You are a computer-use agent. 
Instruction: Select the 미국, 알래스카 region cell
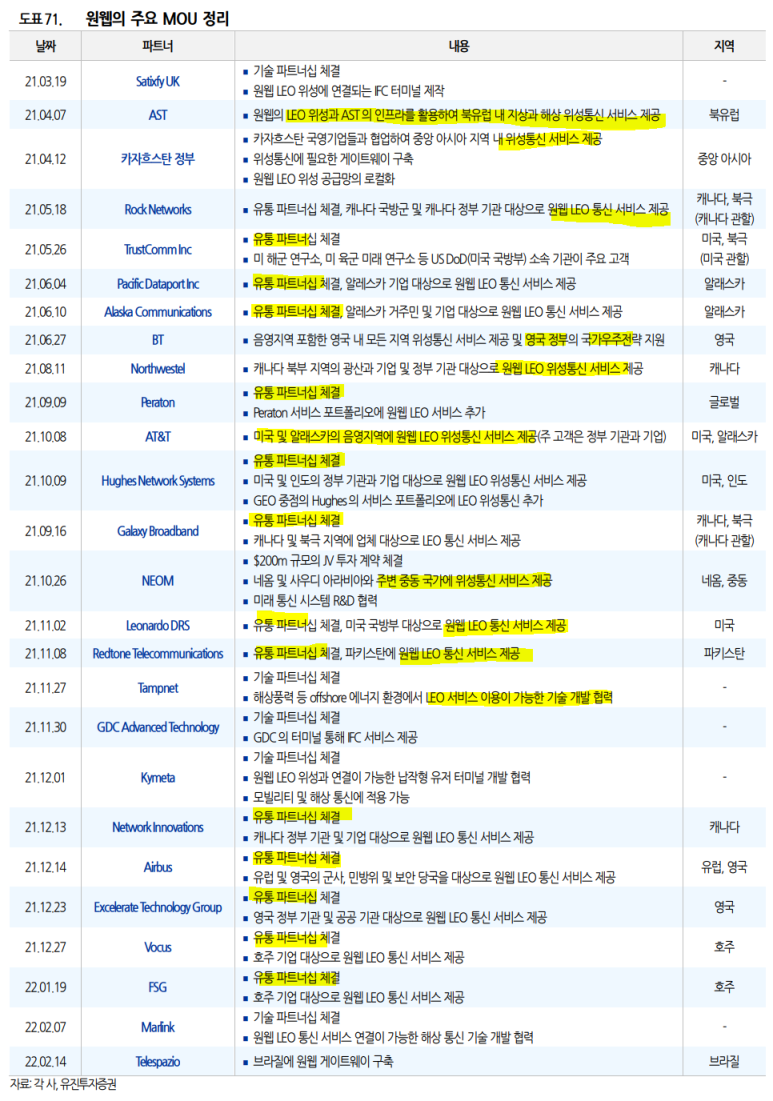tap(725, 437)
